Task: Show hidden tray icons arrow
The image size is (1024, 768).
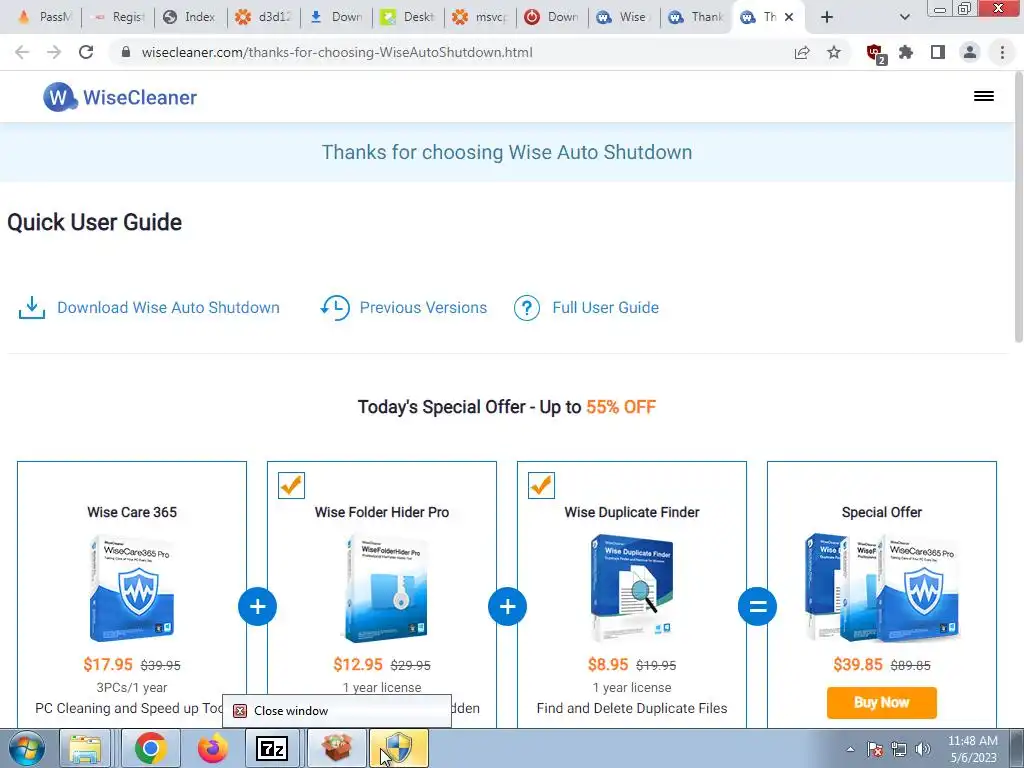Action: click(850, 749)
